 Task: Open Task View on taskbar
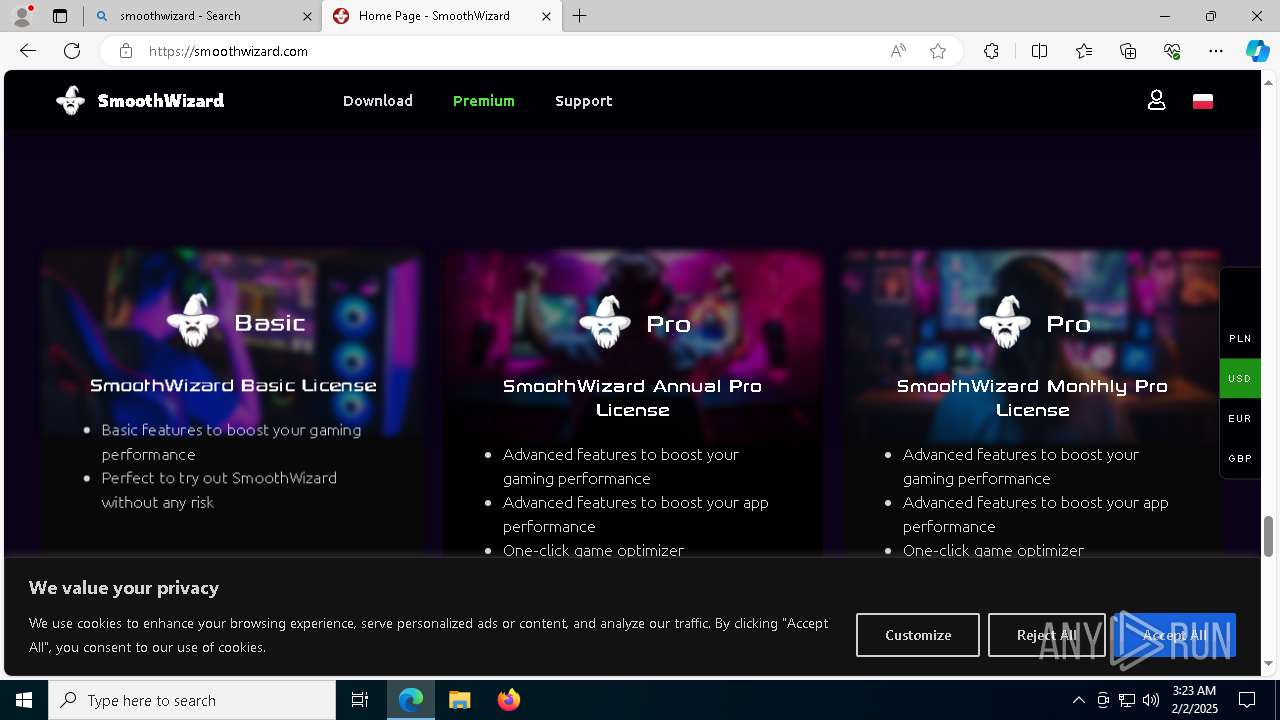360,700
